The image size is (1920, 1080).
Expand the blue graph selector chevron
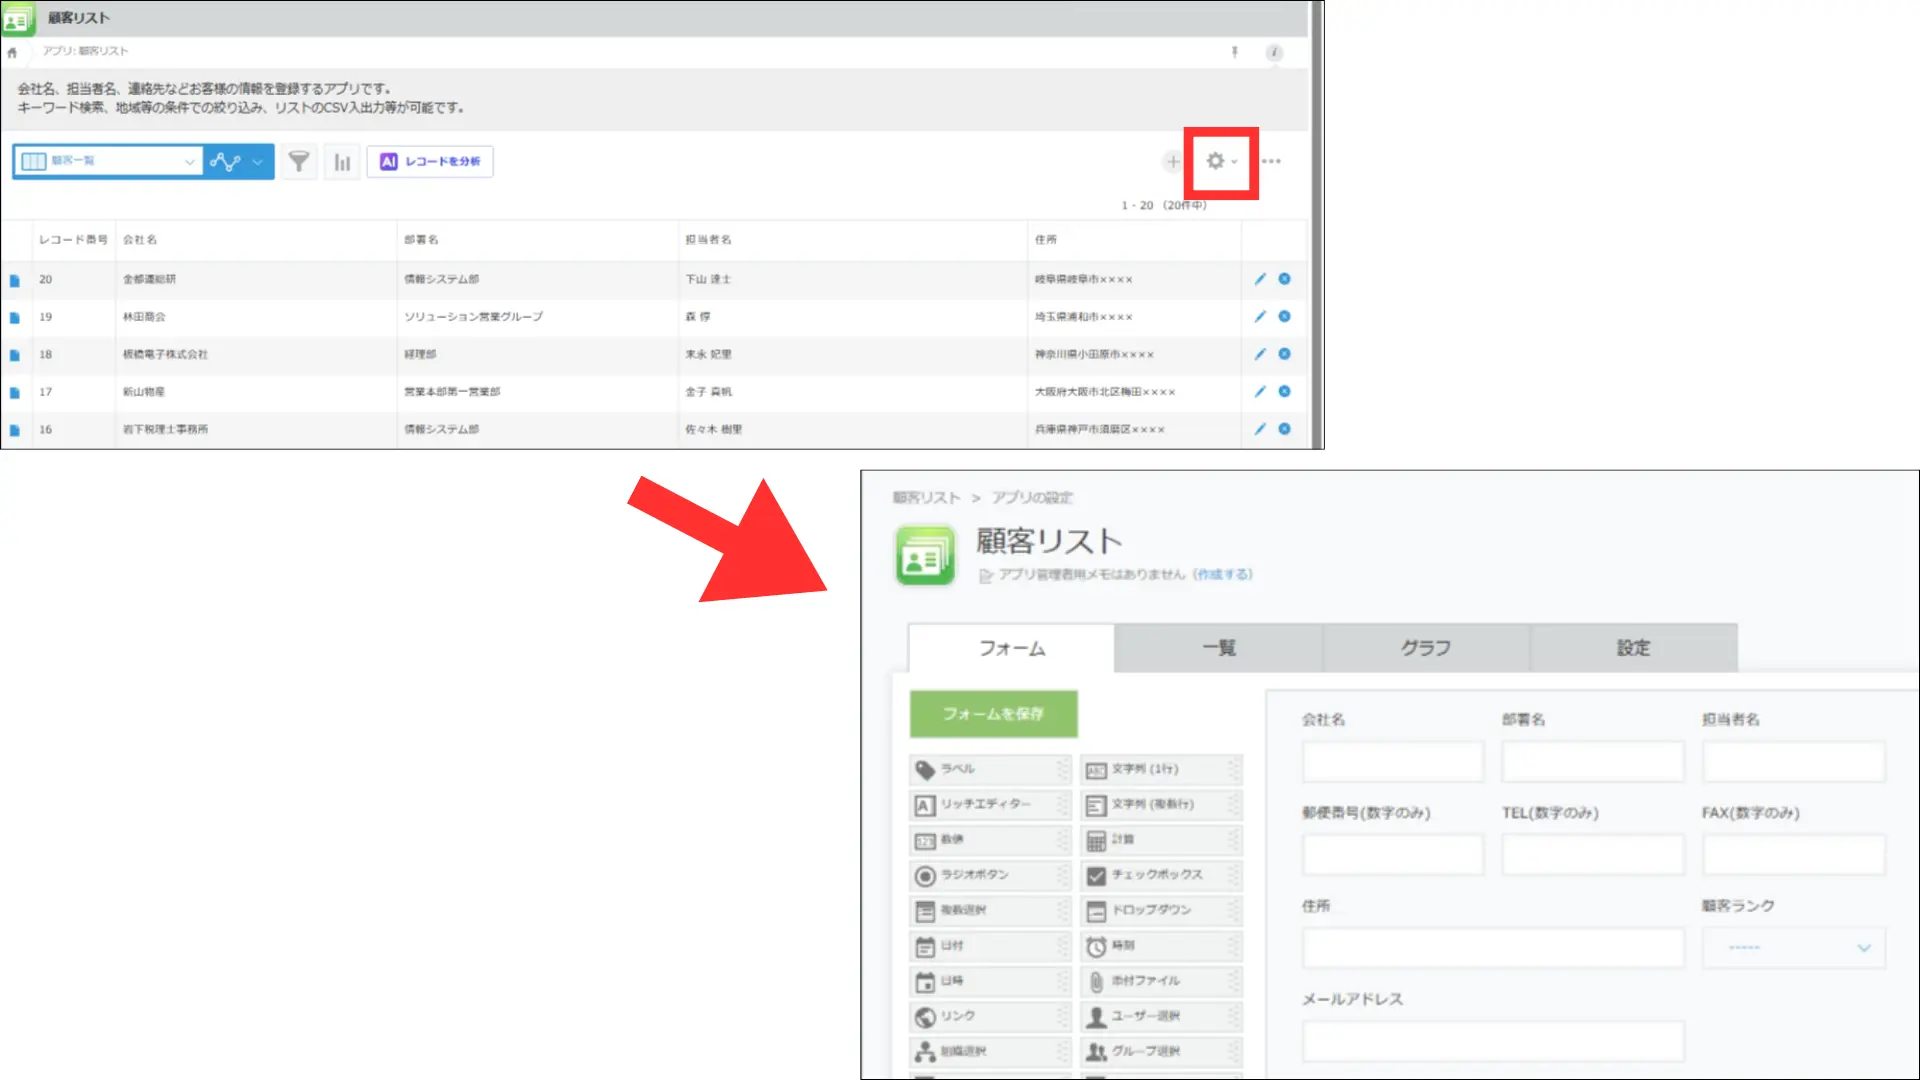click(258, 161)
